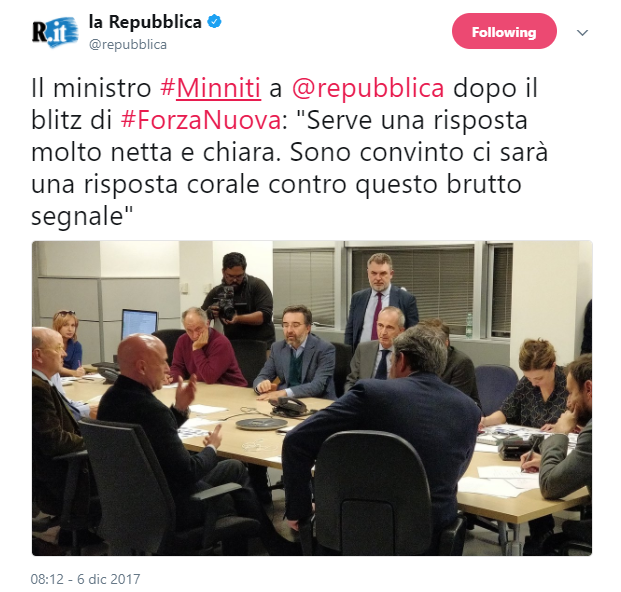Expand the tweet options chevron
621x592 pixels.
pos(582,32)
